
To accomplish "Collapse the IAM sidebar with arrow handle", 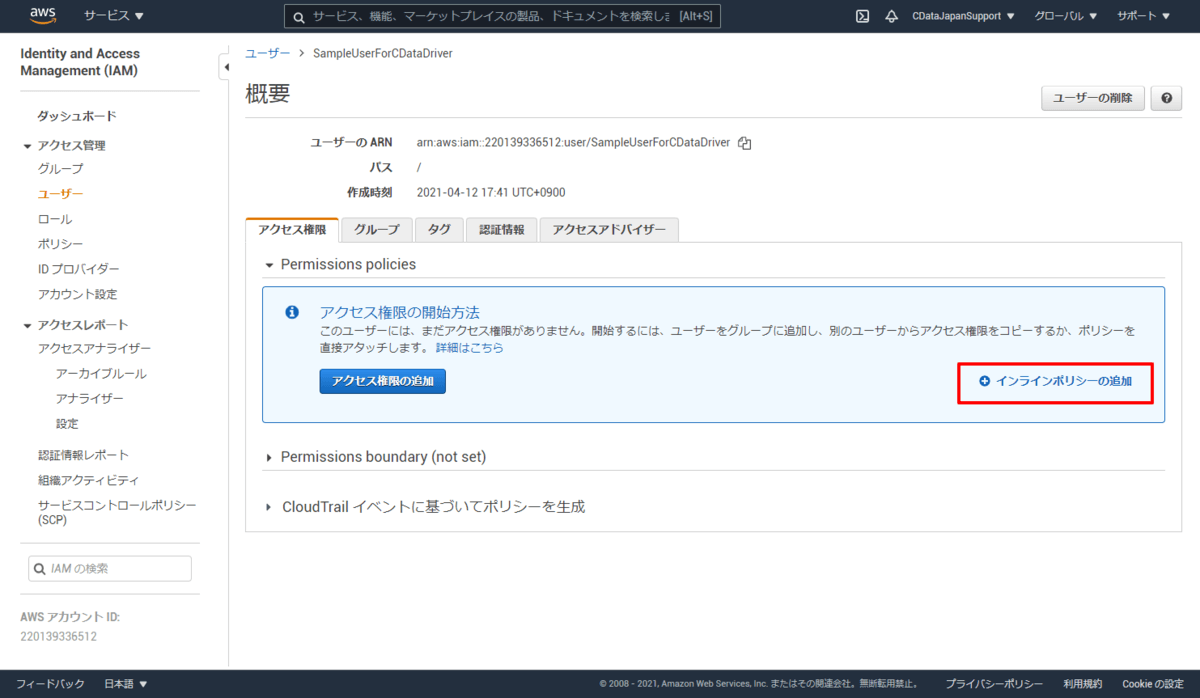I will pos(225,67).
